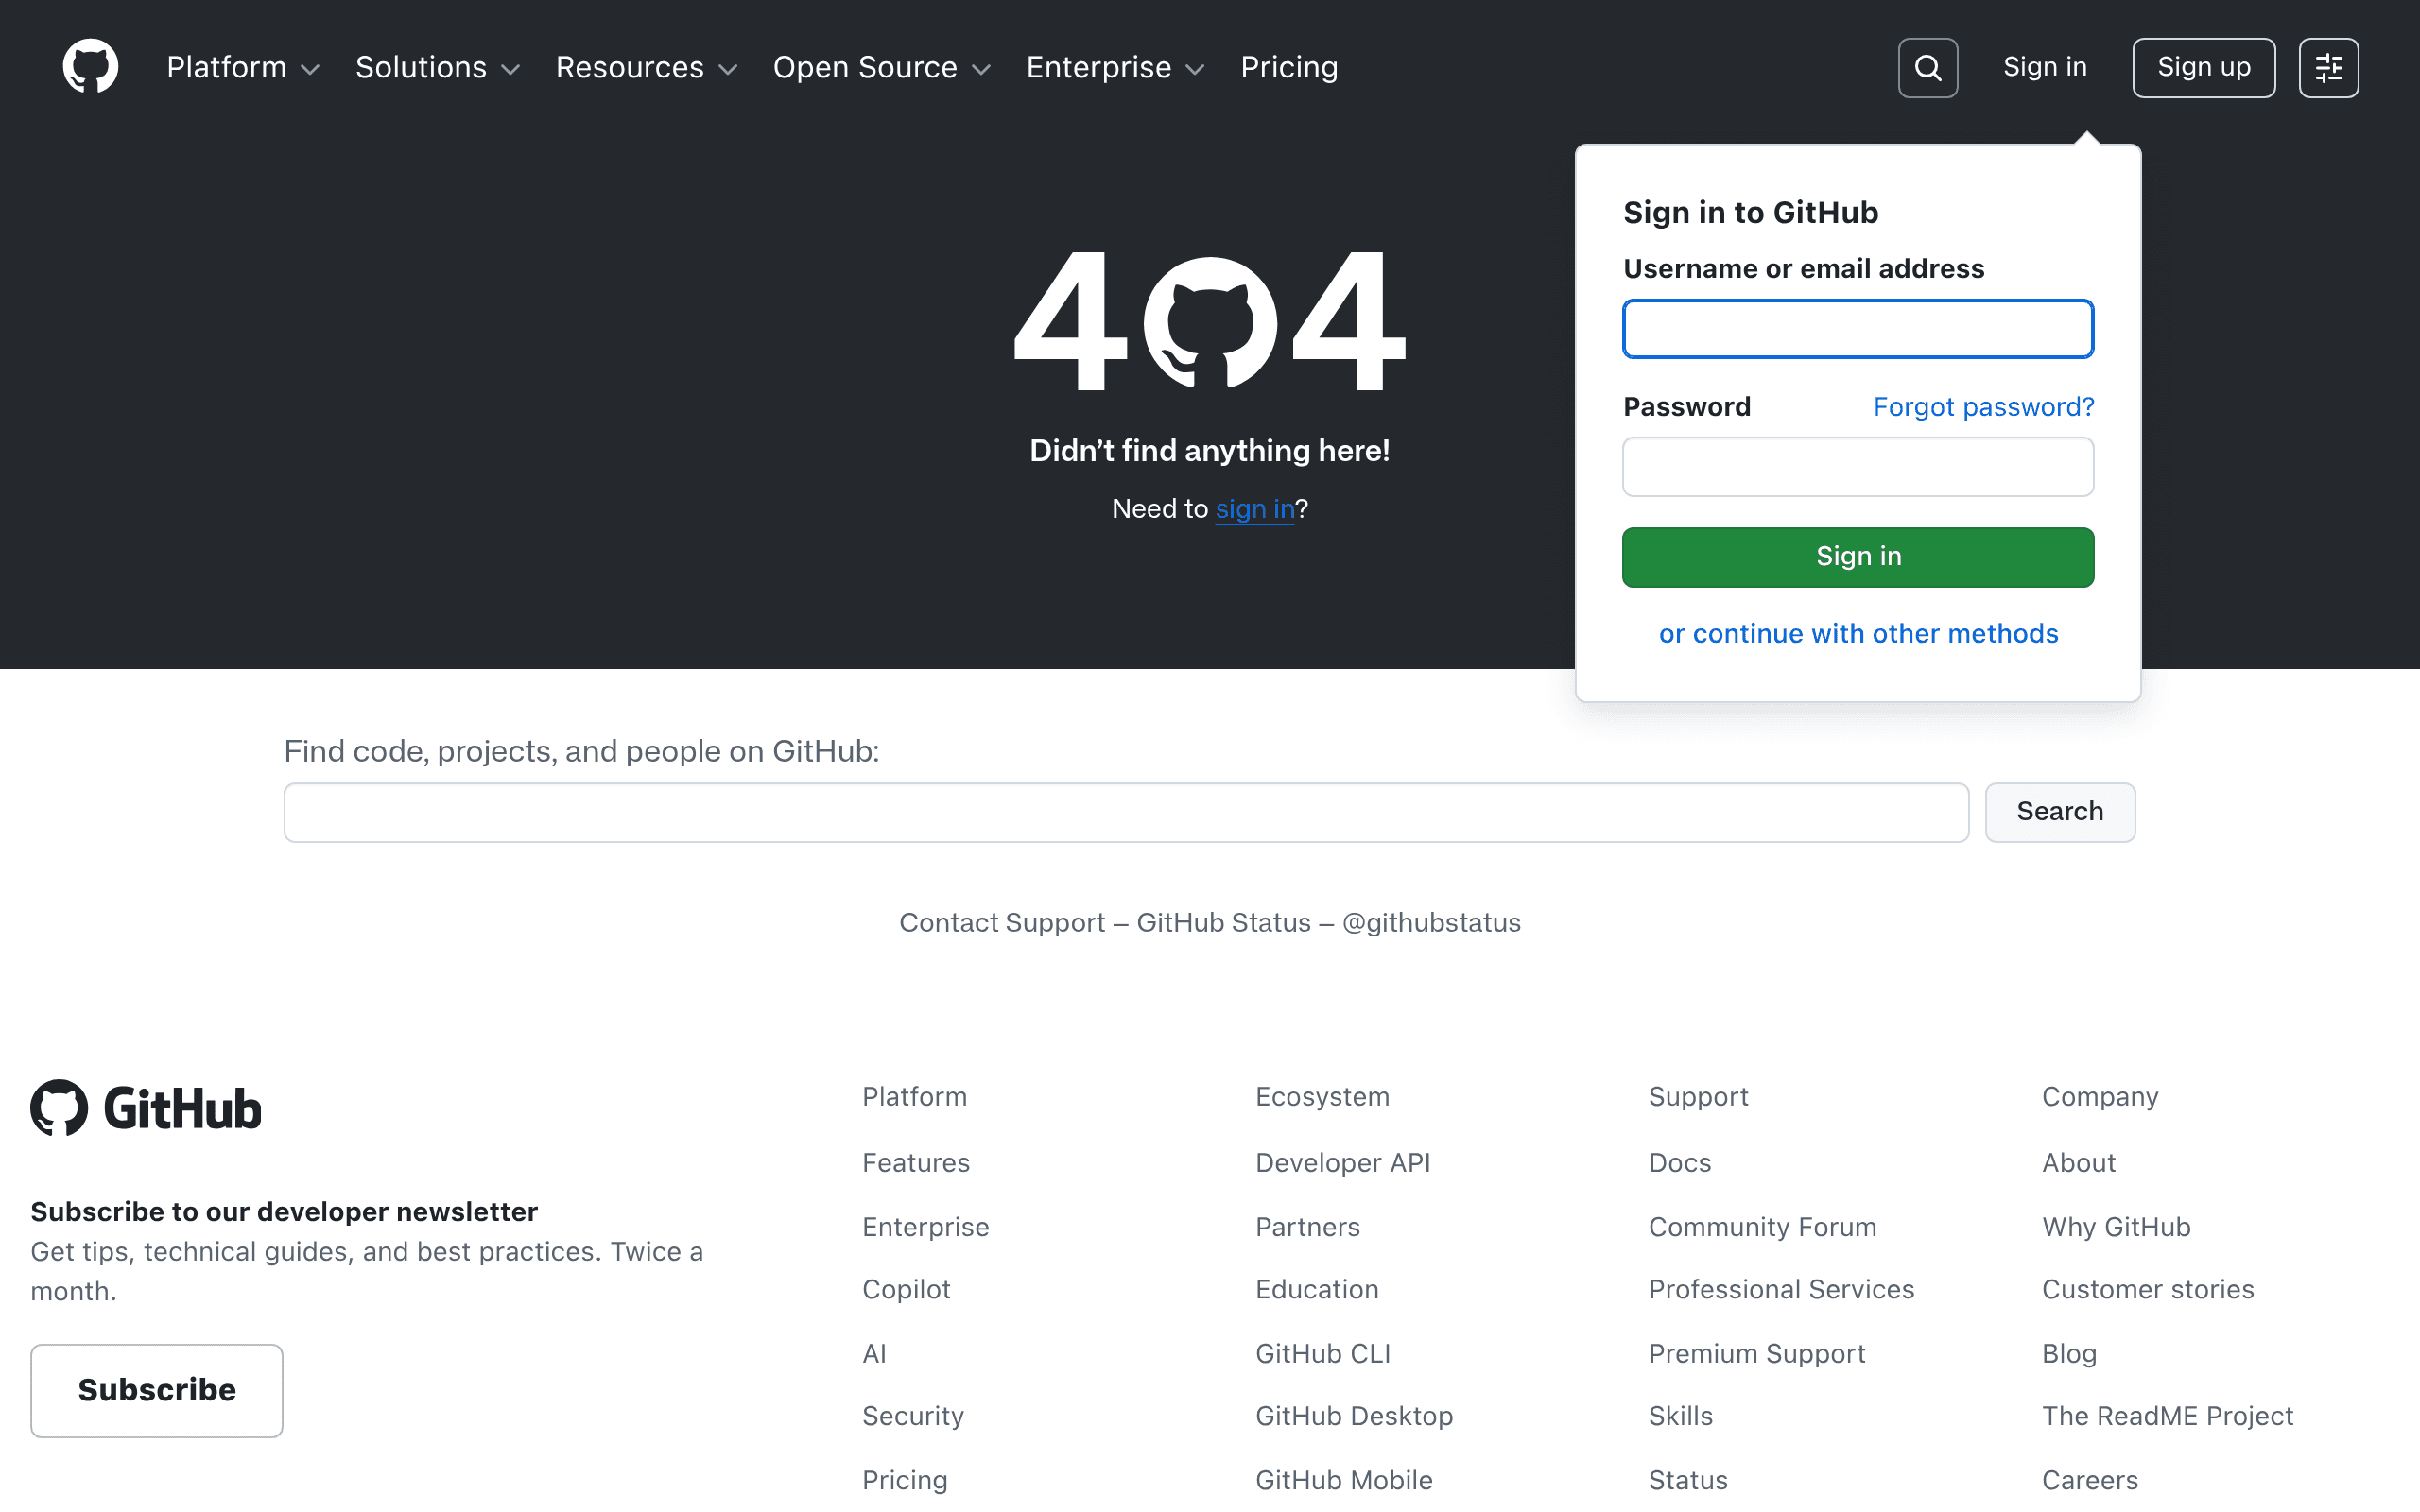
Task: Open Blog in the footer
Action: [2069, 1354]
